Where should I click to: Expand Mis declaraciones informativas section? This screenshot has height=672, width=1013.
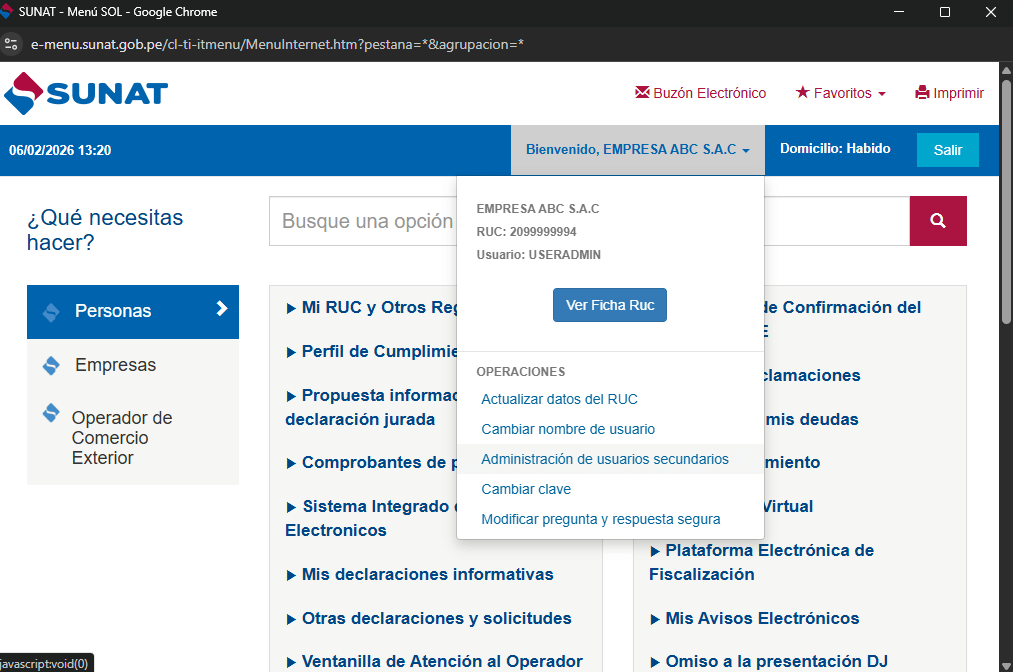point(420,574)
